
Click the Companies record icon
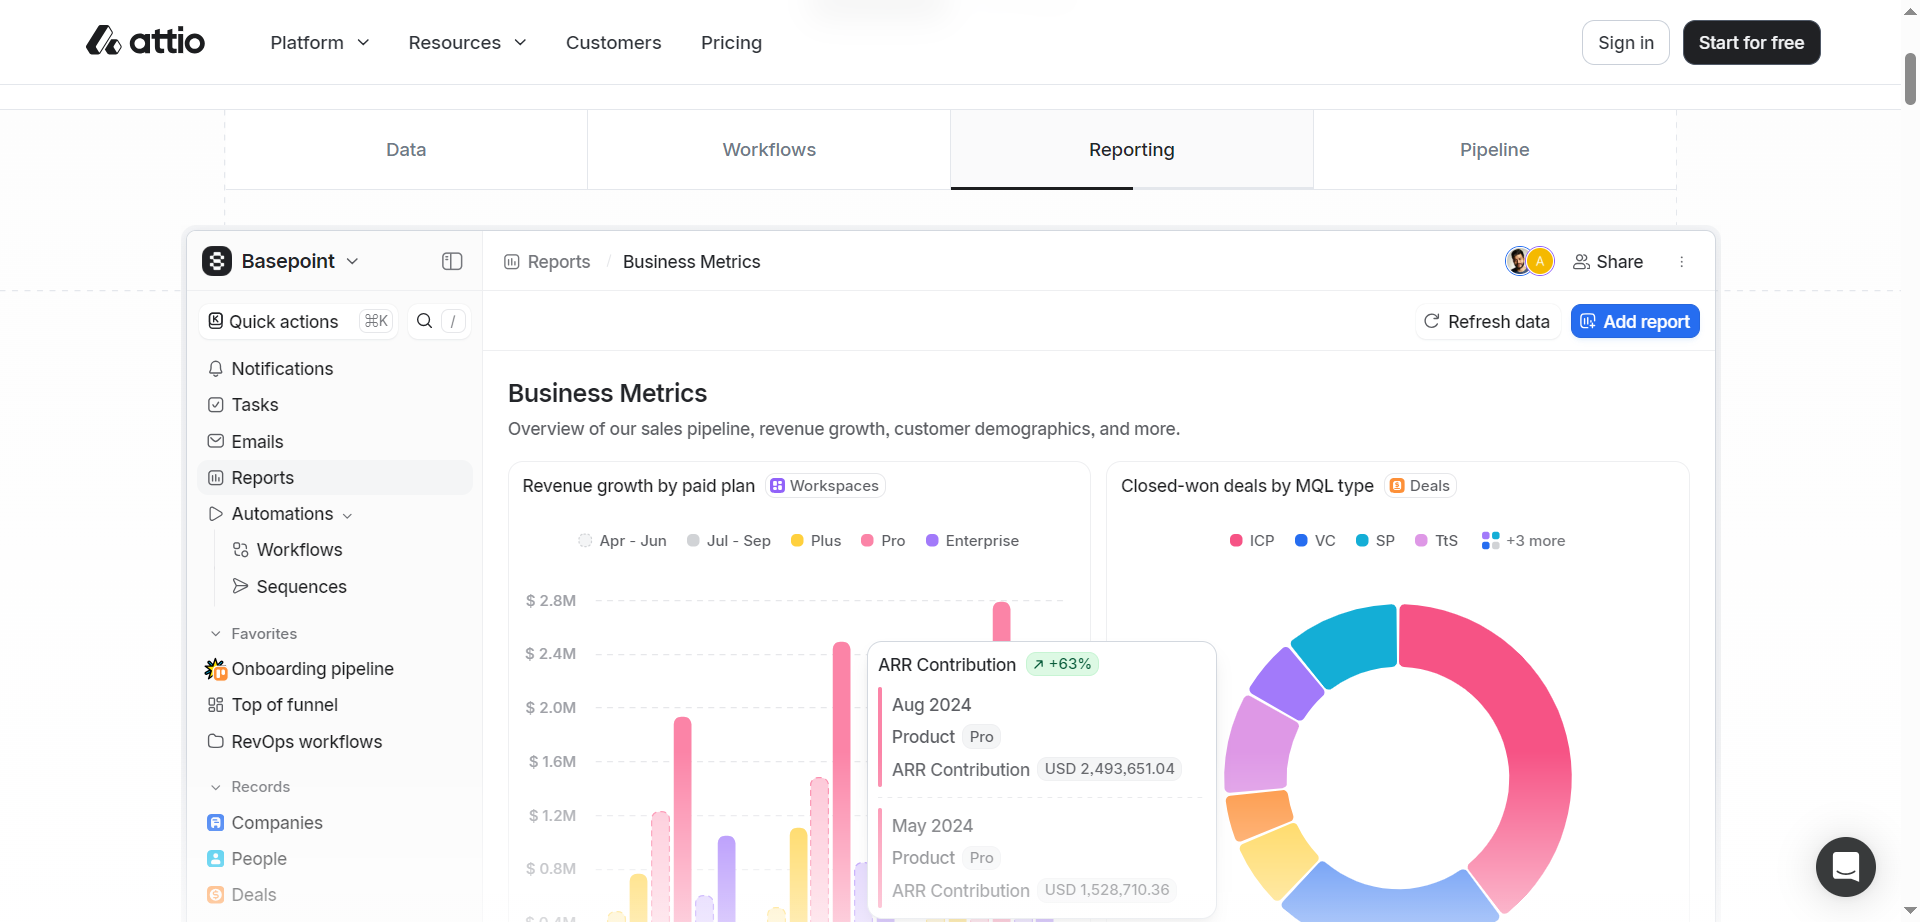coord(215,823)
